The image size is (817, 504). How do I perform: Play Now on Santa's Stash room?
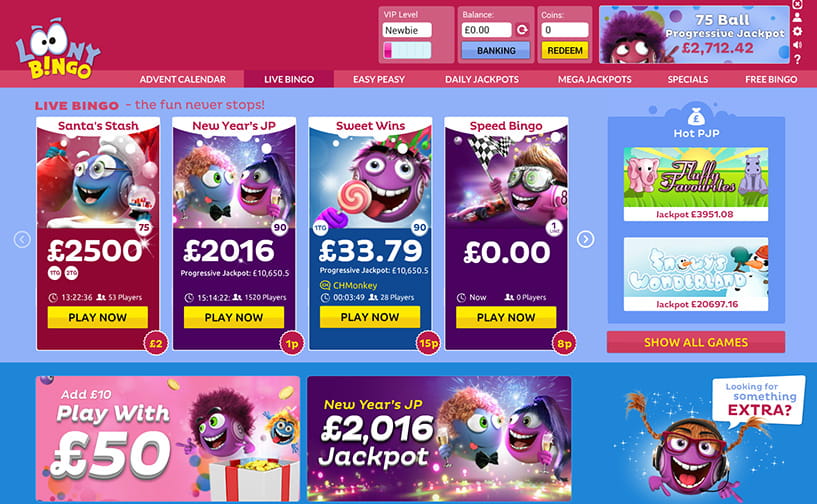[97, 317]
